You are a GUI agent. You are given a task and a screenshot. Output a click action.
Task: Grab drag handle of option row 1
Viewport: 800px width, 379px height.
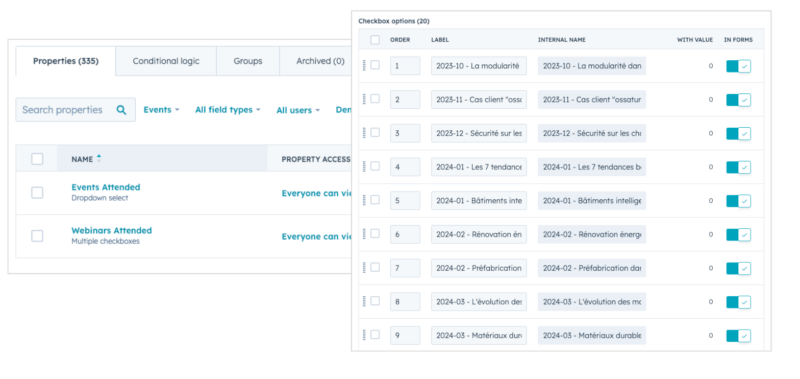point(364,65)
